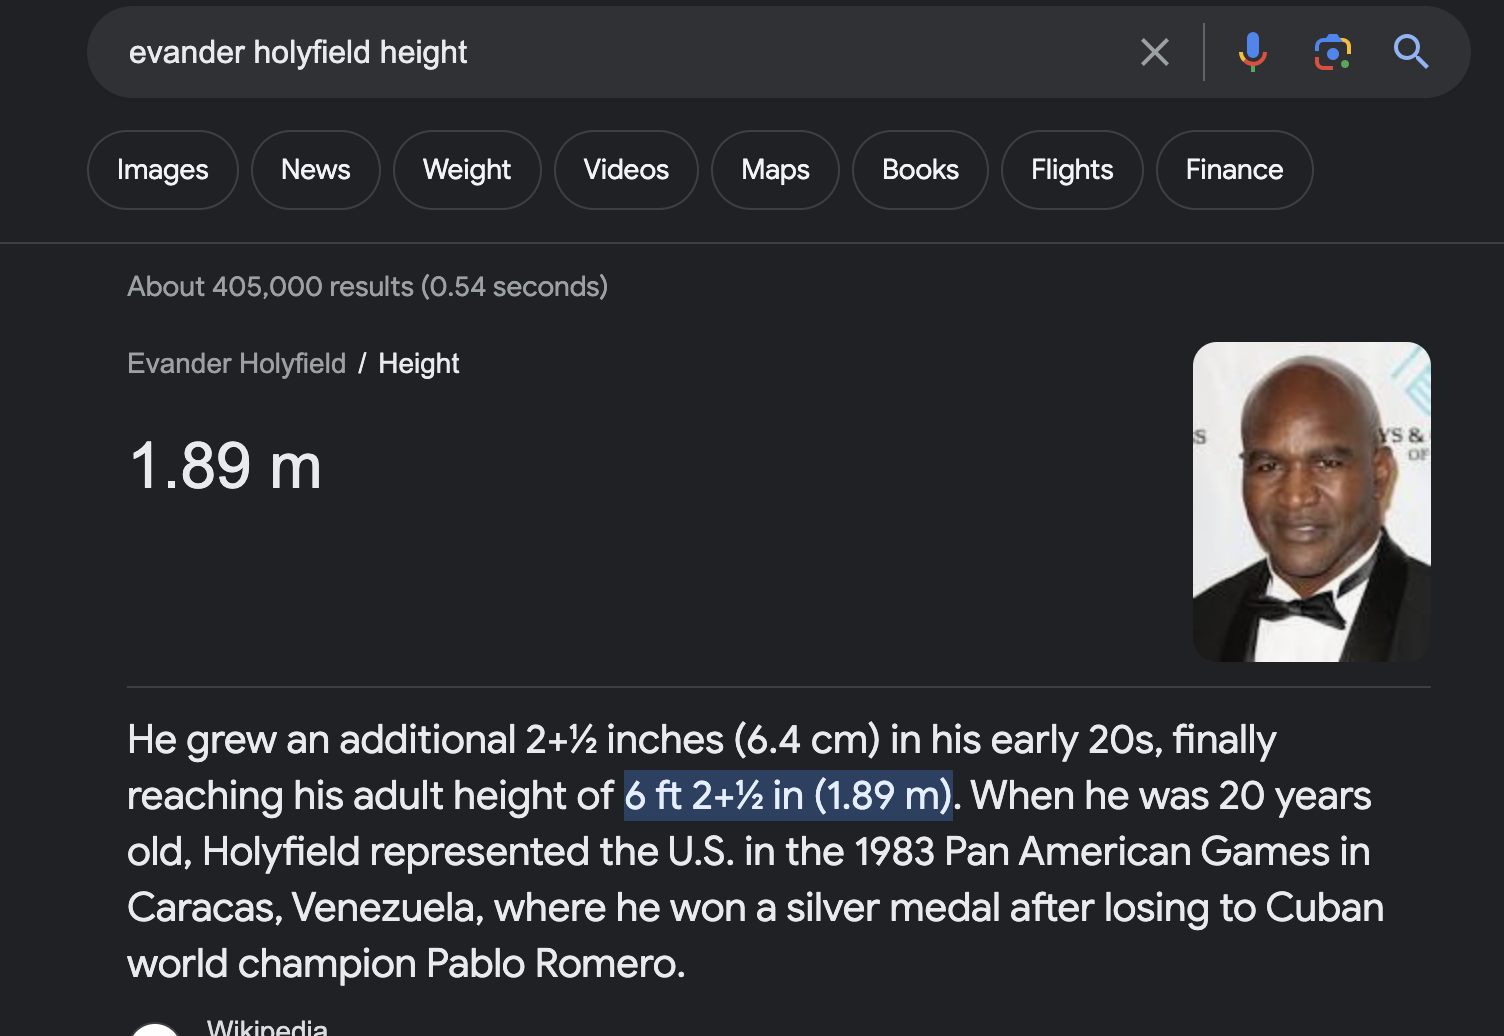Submit search using magnifying glass icon
The width and height of the screenshot is (1504, 1036).
[x=1411, y=51]
